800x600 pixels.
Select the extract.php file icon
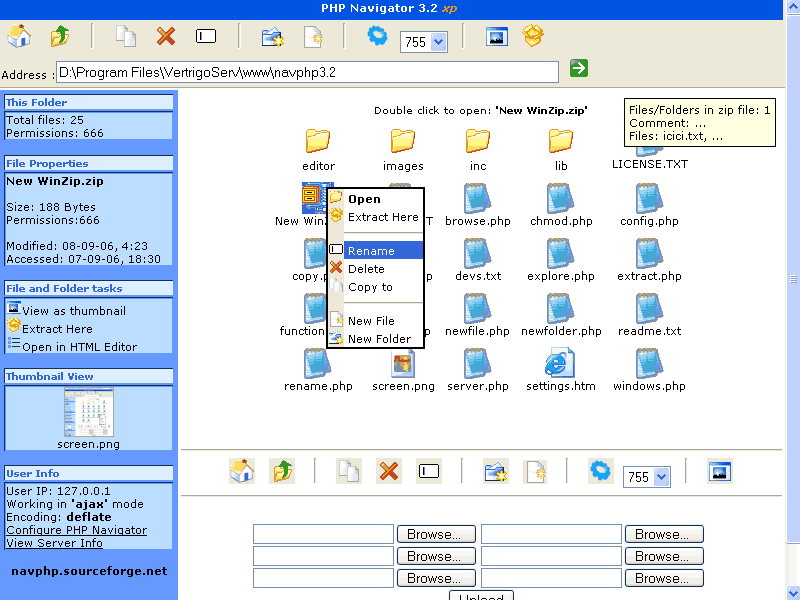[649, 253]
